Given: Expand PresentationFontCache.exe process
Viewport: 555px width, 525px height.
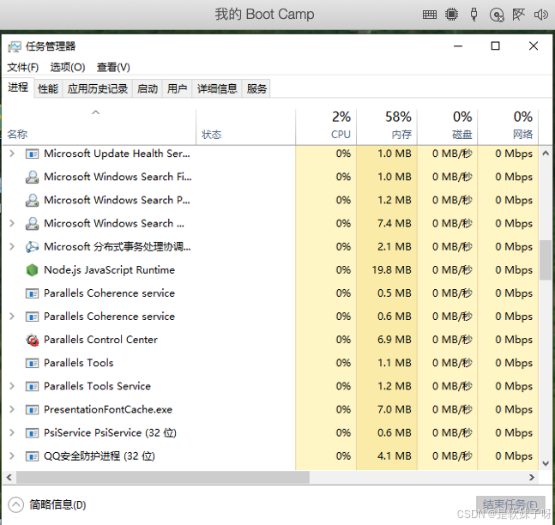Looking at the screenshot, I should coord(12,410).
